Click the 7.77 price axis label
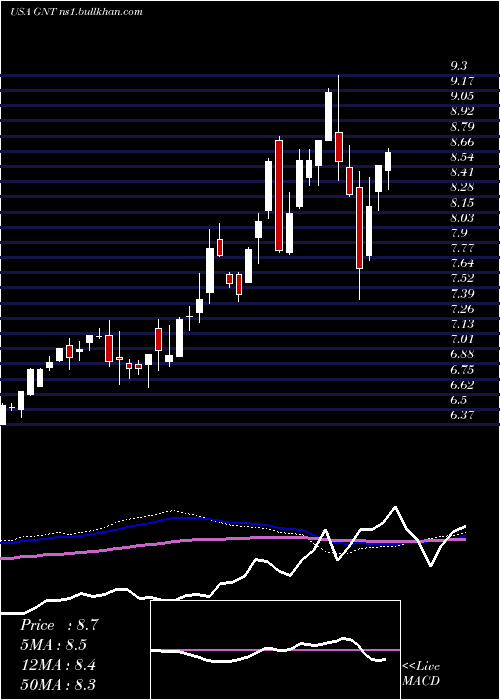The height and width of the screenshot is (700, 500). pos(462,248)
